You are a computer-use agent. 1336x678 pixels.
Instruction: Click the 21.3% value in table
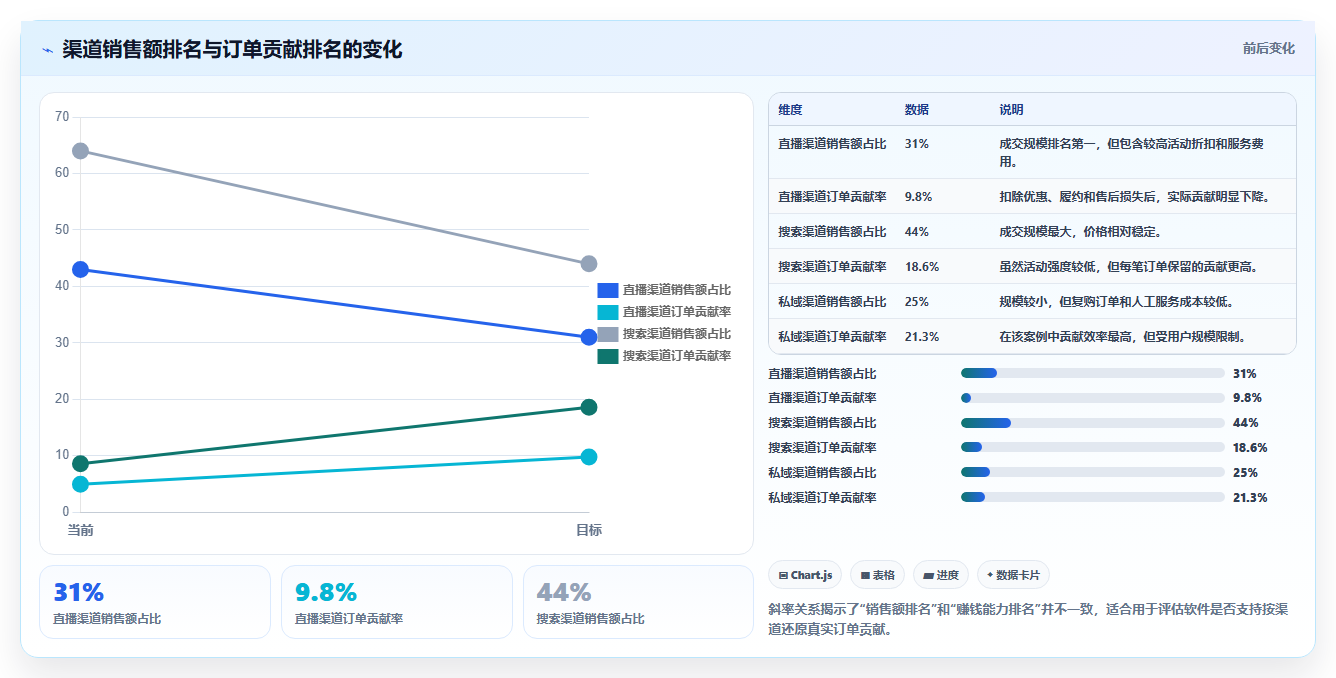[921, 337]
